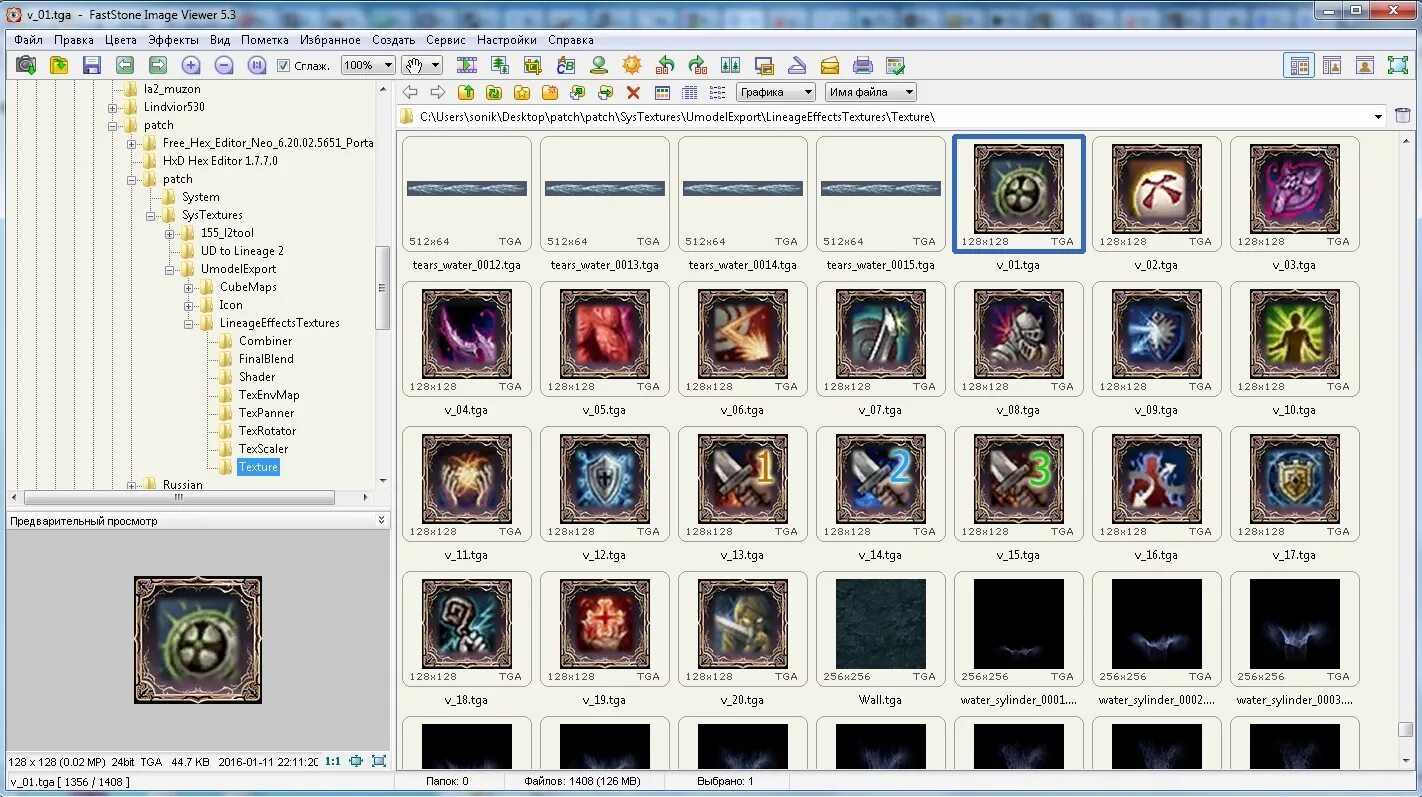Click the Rotate Left icon
1422x797 pixels.
click(x=665, y=65)
